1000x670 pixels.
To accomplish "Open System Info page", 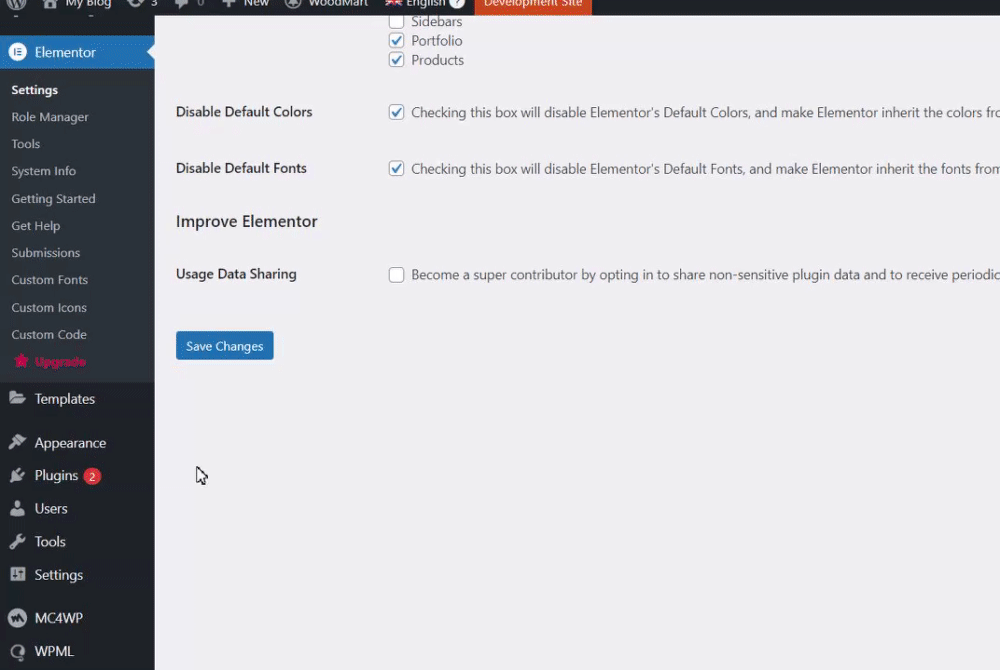I will 43,171.
